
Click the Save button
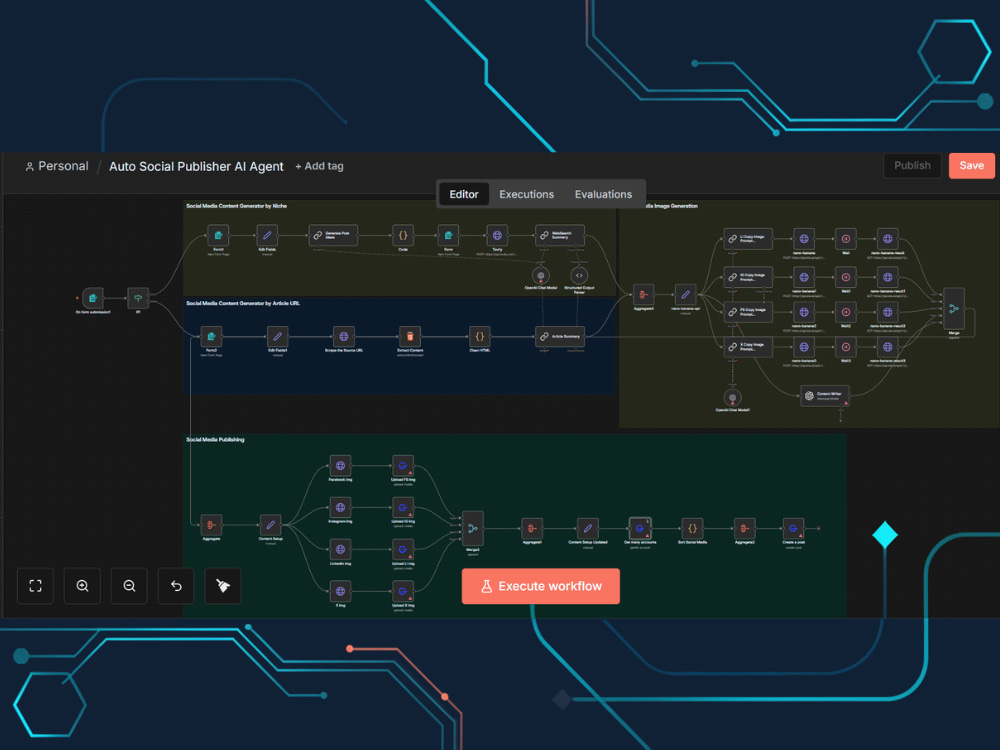[971, 166]
